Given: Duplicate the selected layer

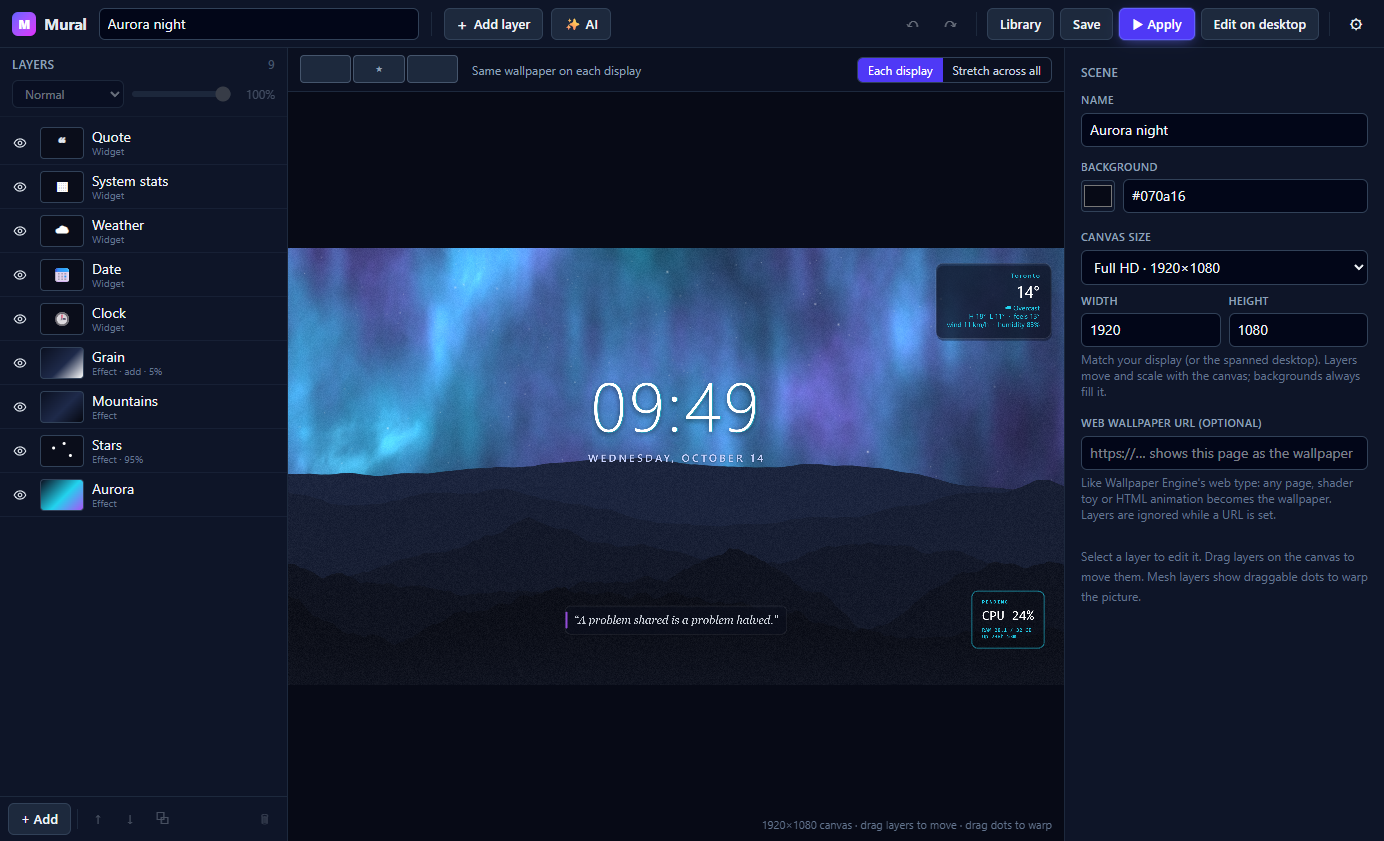Looking at the screenshot, I should pyautogui.click(x=162, y=819).
